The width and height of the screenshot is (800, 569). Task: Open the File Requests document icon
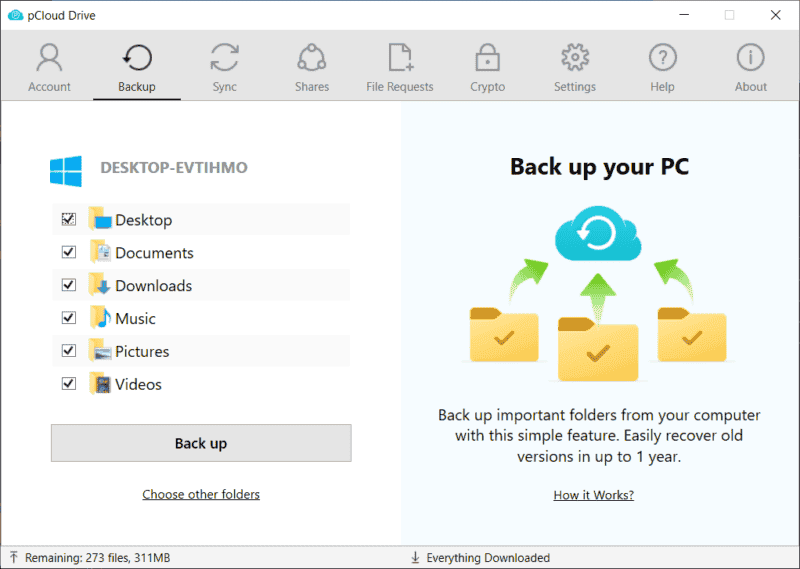(x=401, y=58)
